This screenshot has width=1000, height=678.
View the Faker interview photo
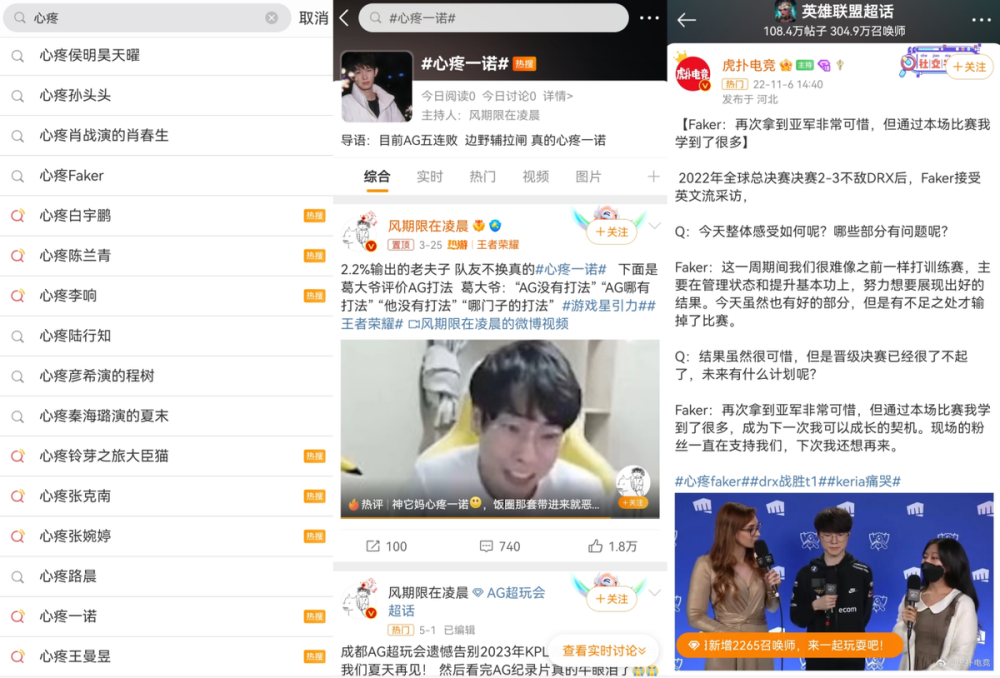pyautogui.click(x=834, y=581)
